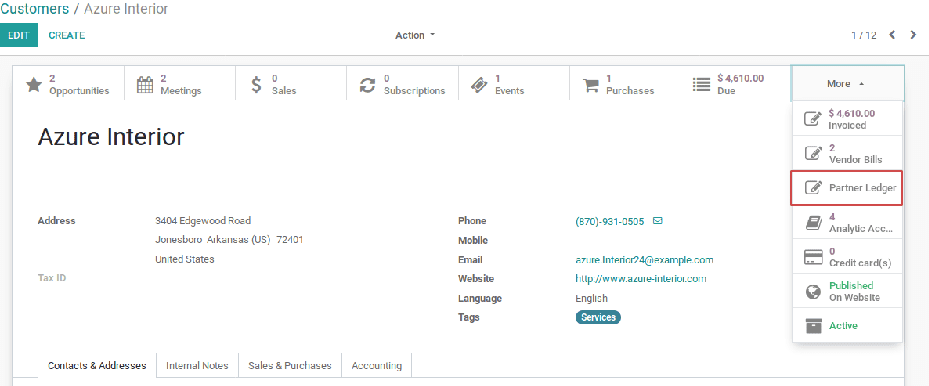Switch to Contacts & Addresses tab
This screenshot has width=929, height=386.
(x=97, y=365)
